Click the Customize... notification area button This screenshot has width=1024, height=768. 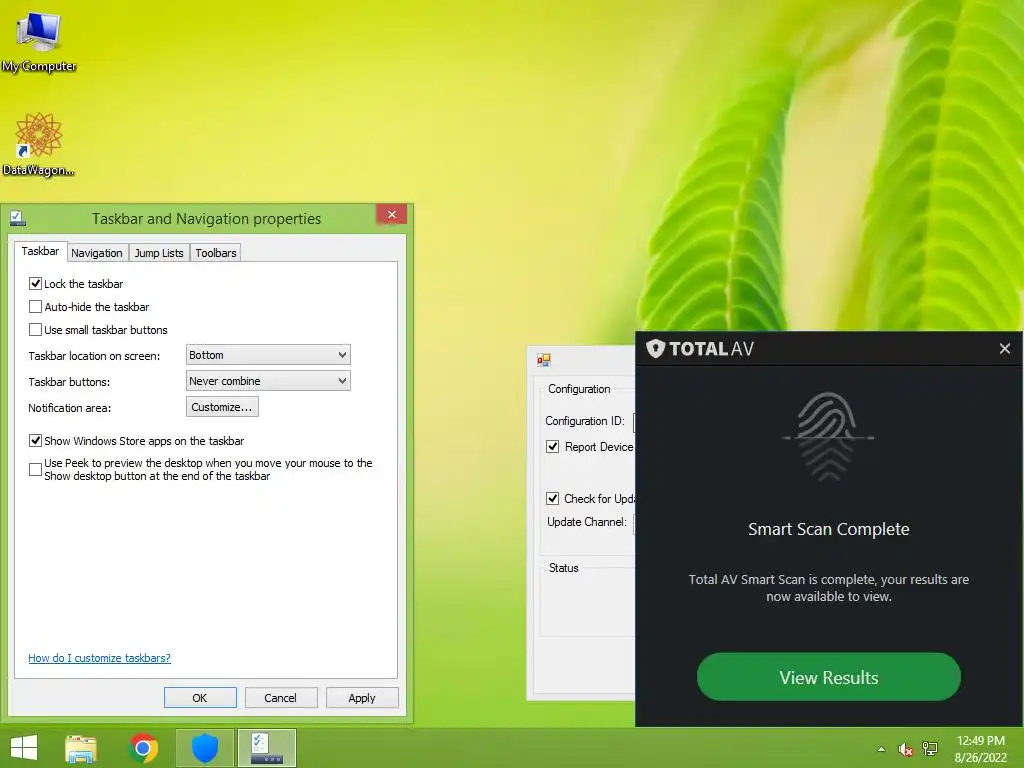pyautogui.click(x=222, y=407)
